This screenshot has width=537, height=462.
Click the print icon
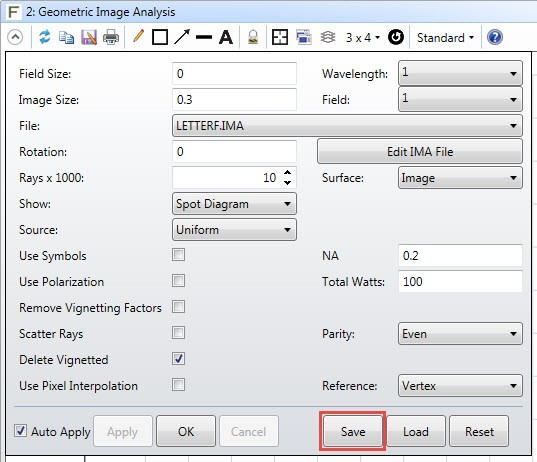coord(111,37)
